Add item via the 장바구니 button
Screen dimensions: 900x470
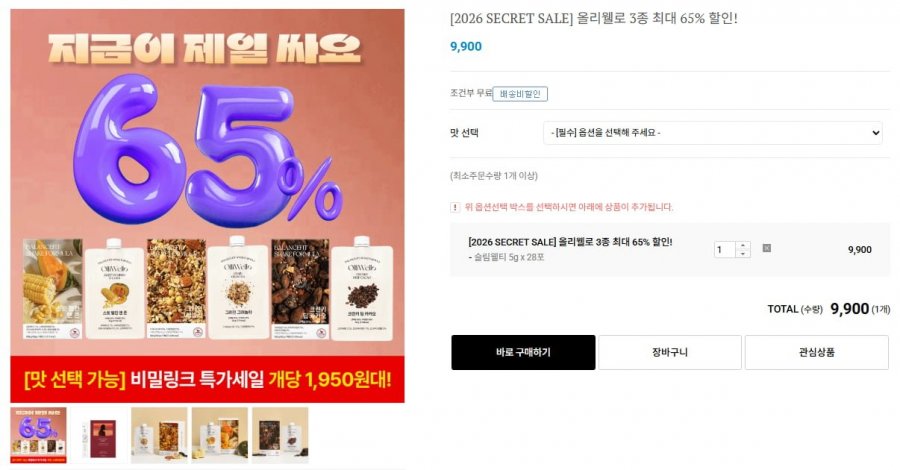(670, 352)
